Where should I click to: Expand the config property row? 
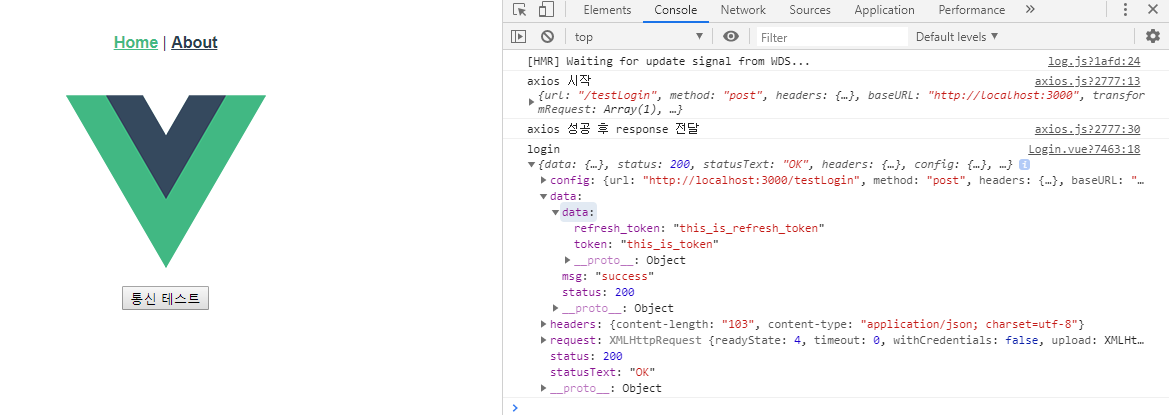[x=543, y=180]
